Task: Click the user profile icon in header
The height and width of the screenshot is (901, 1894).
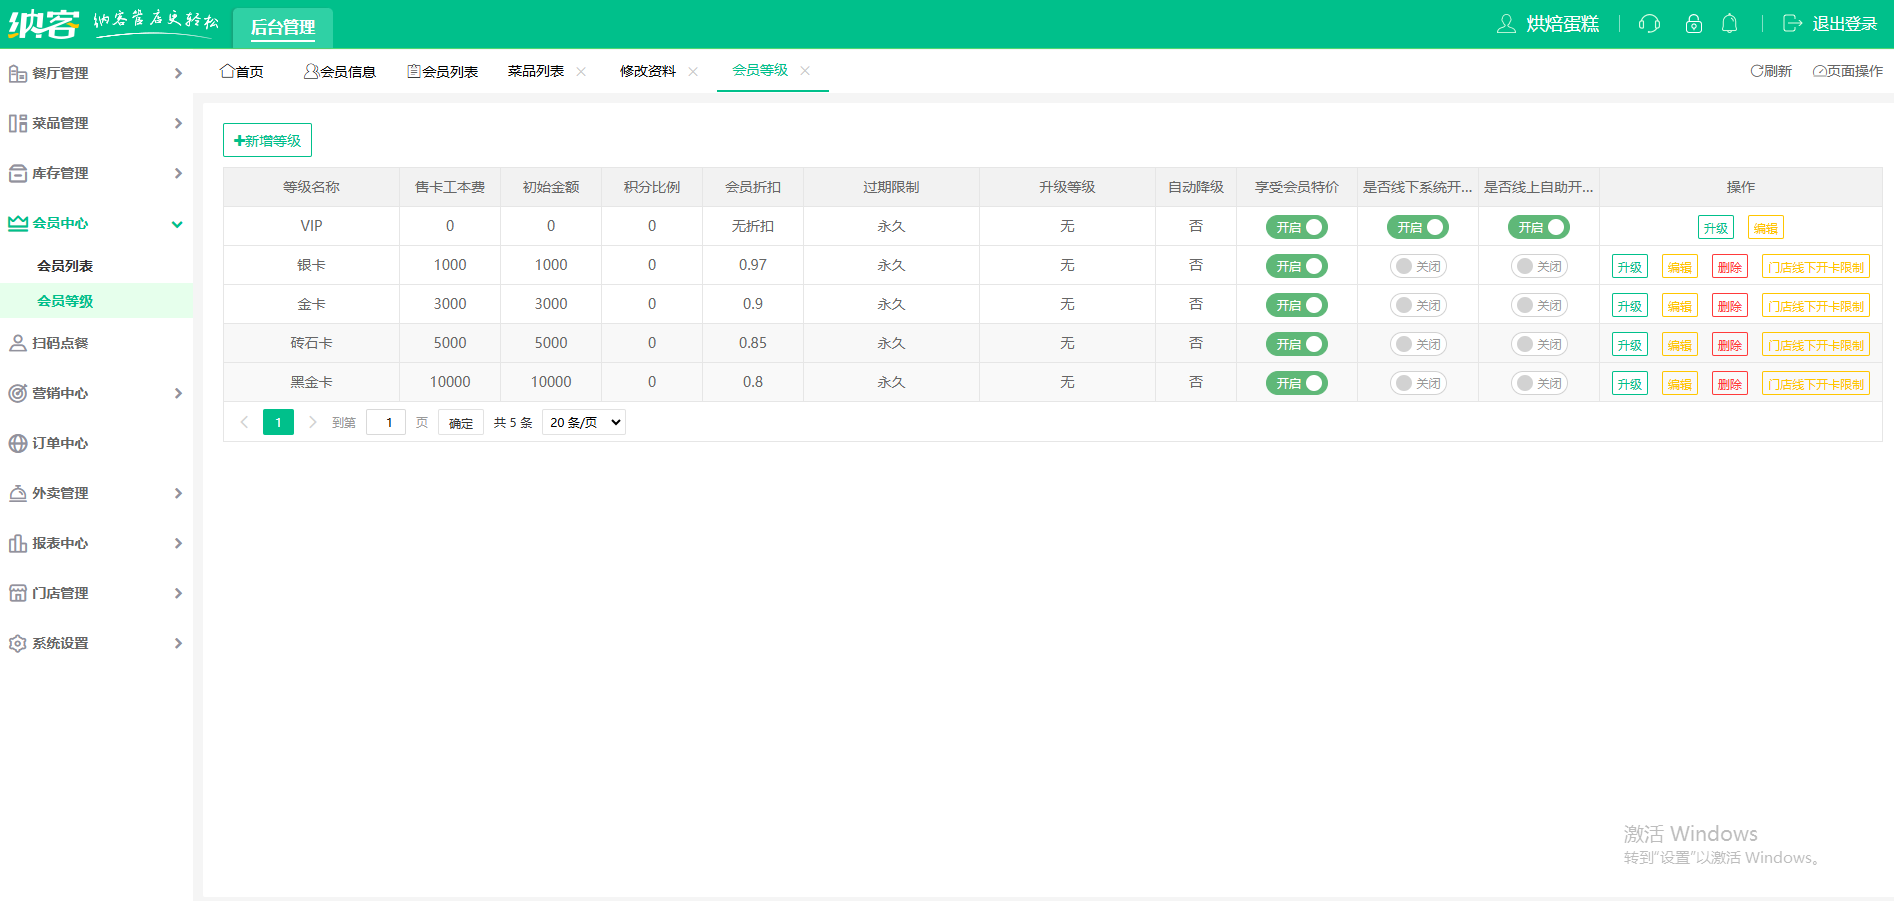Action: point(1506,24)
